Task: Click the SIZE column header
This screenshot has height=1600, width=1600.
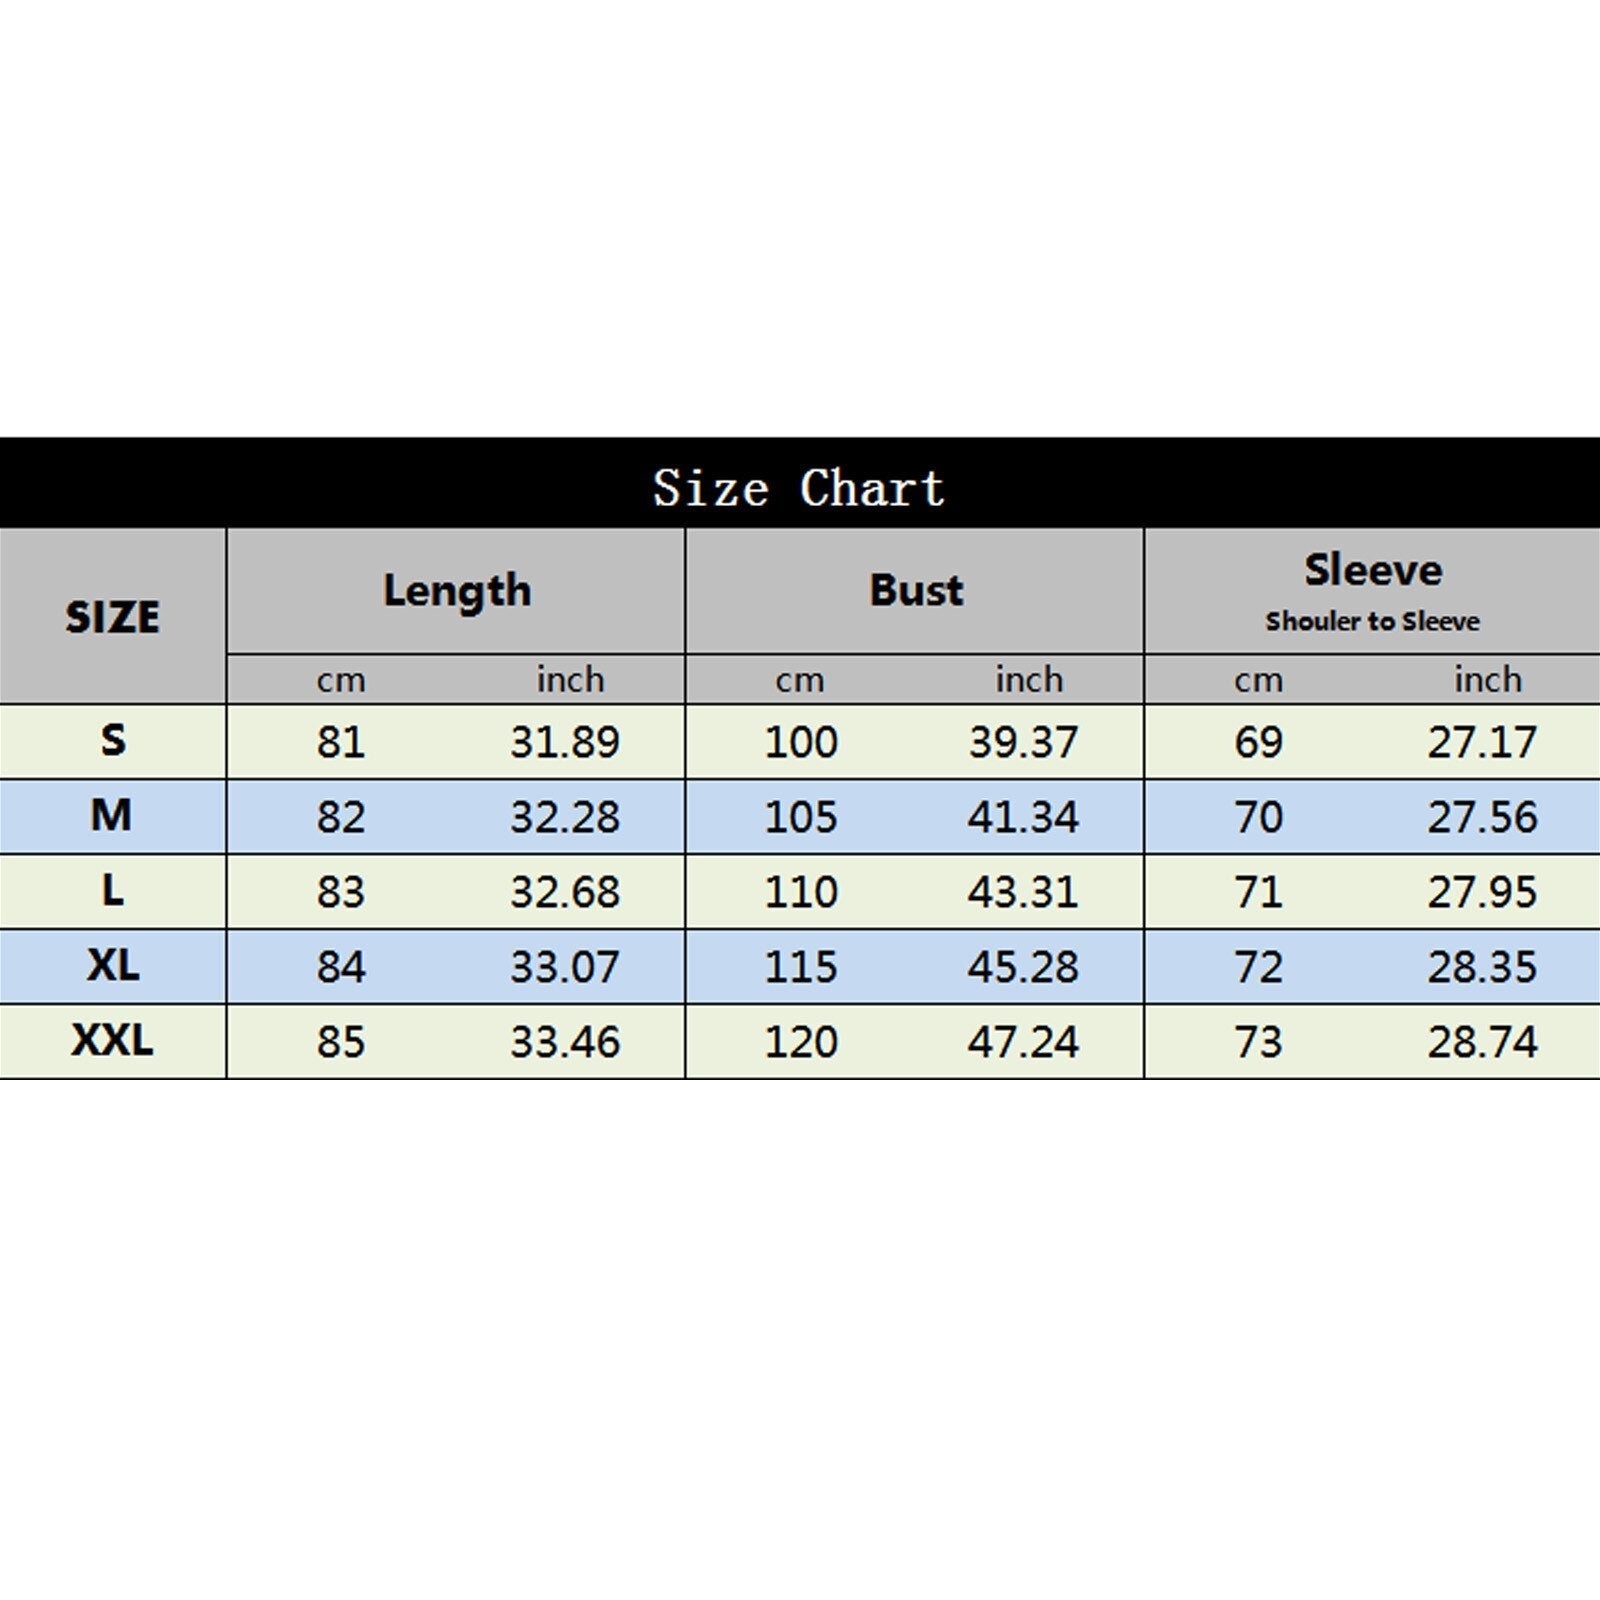Action: pos(112,616)
